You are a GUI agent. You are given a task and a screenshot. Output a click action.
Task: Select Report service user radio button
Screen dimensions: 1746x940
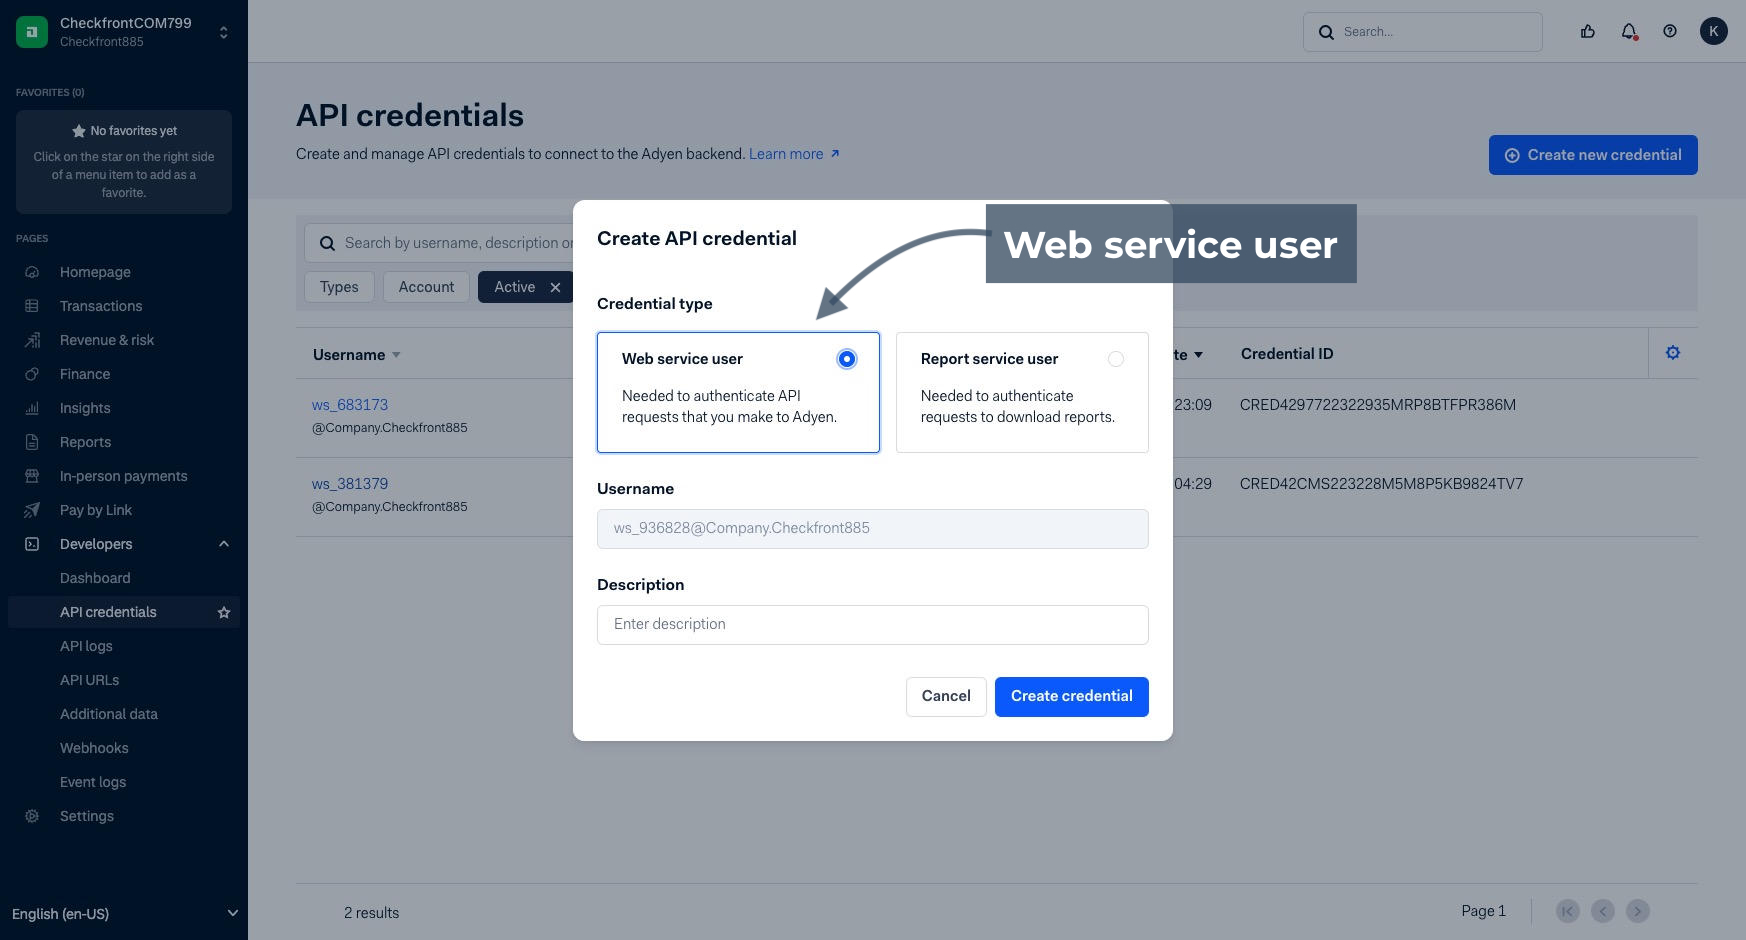(x=1116, y=359)
